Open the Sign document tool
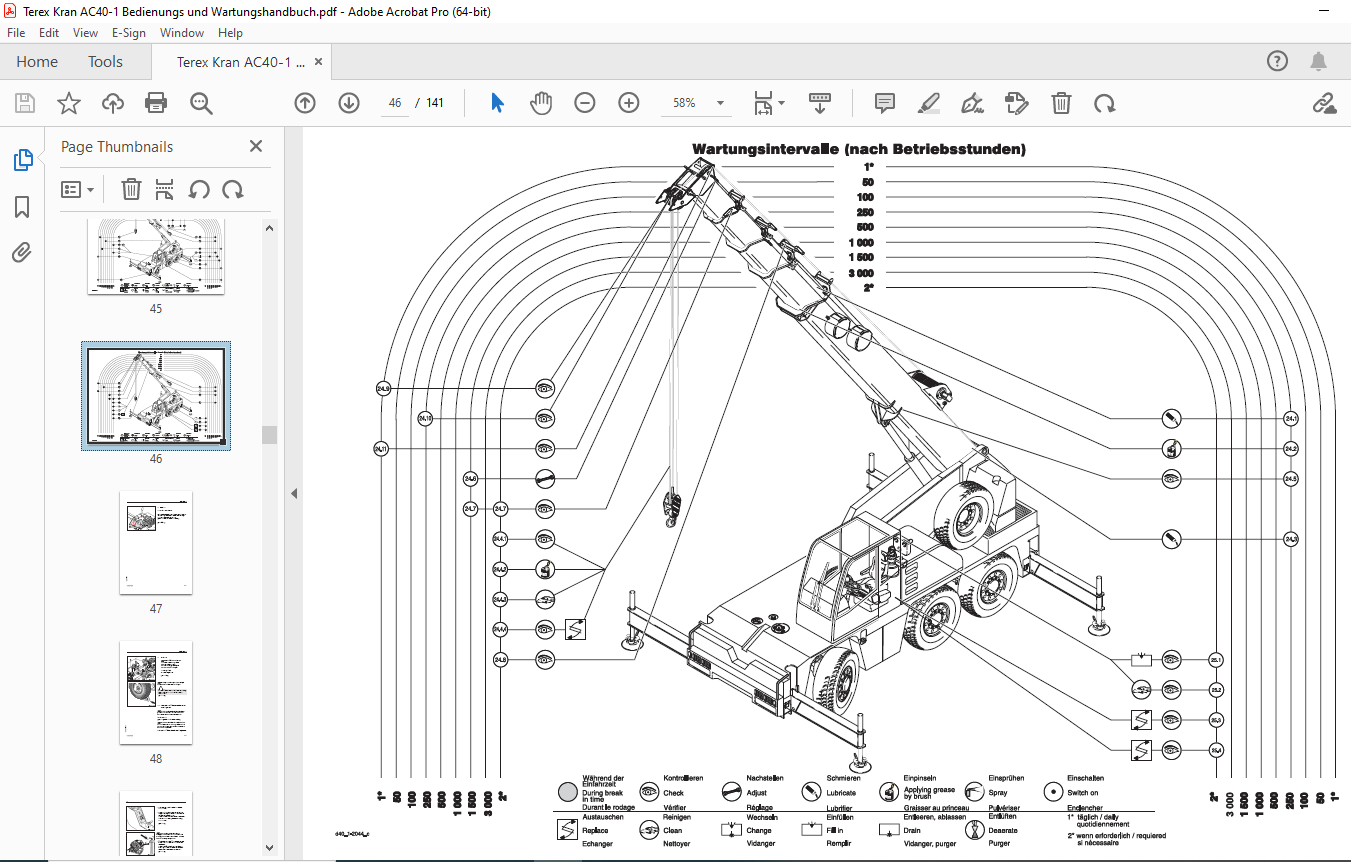This screenshot has width=1351, height=862. pyautogui.click(x=973, y=103)
